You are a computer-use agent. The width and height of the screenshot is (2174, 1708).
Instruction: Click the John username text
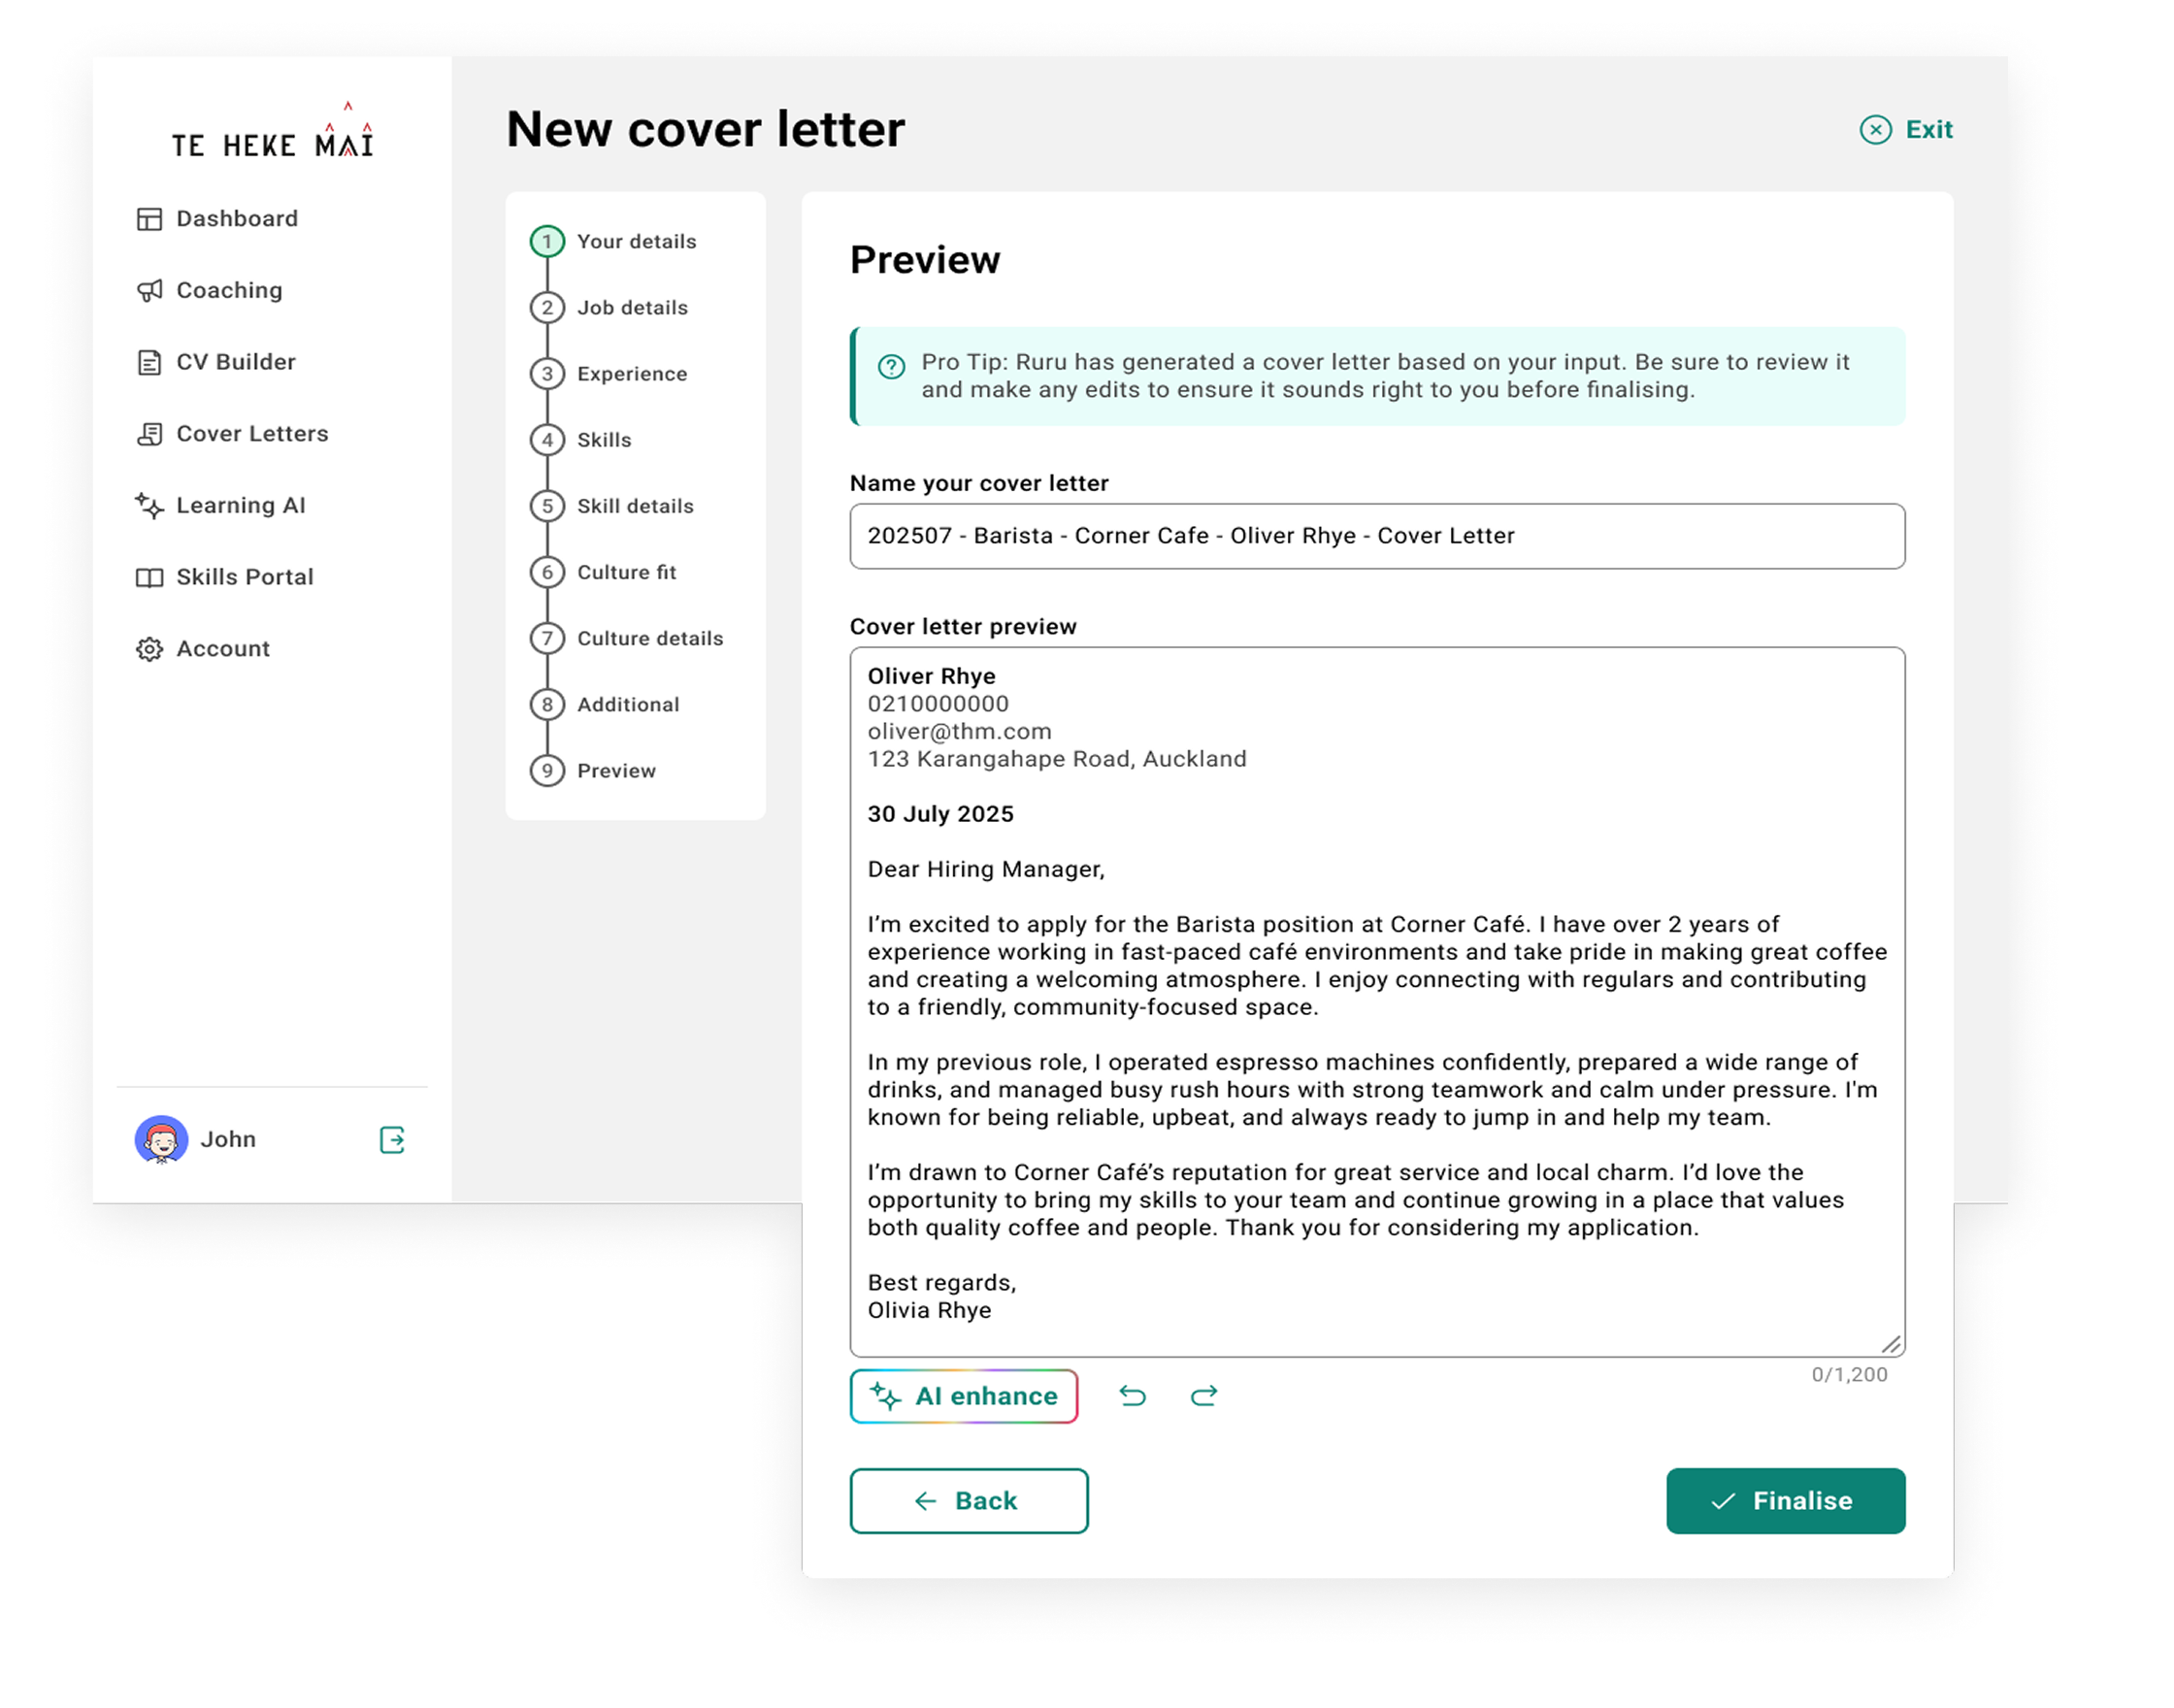pos(228,1140)
